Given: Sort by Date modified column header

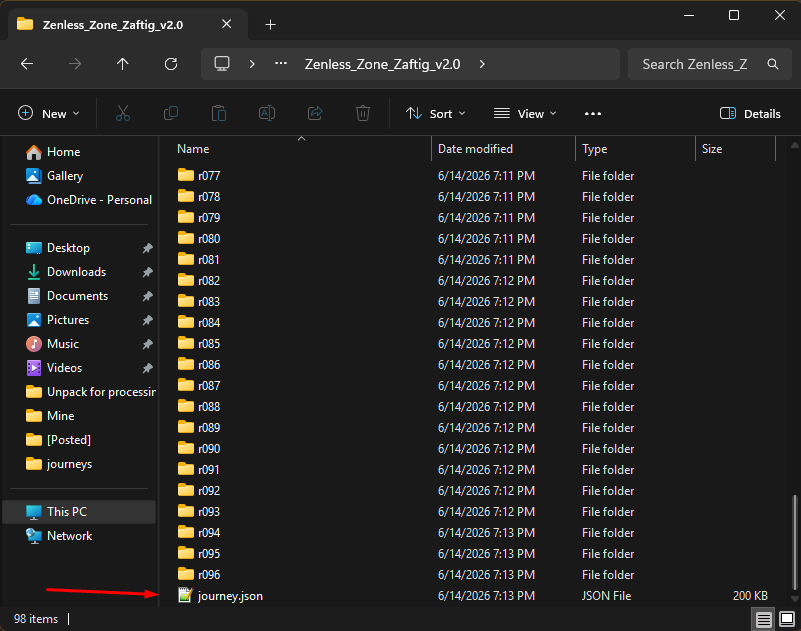Looking at the screenshot, I should pos(475,149).
